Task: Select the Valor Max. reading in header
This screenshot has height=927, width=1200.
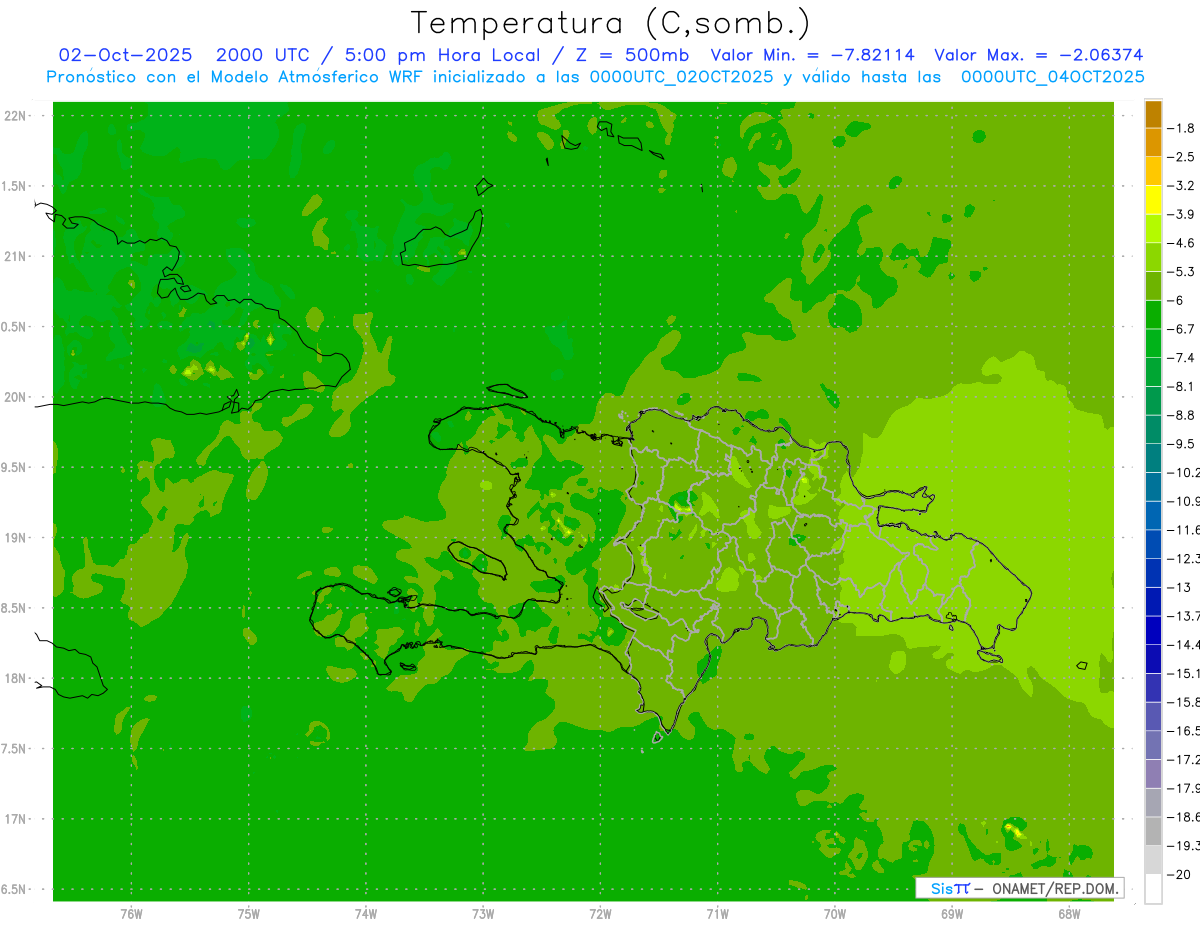Action: pos(1038,55)
